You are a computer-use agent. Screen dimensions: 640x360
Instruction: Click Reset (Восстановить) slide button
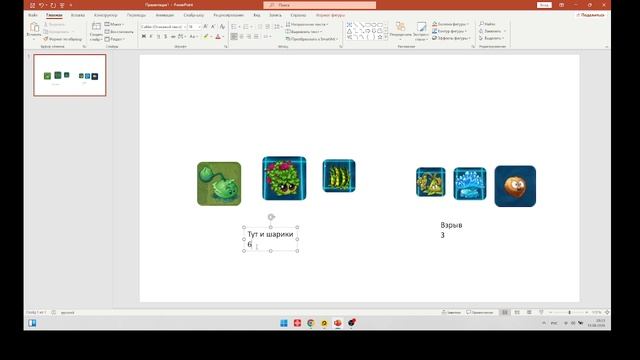pyautogui.click(x=119, y=32)
